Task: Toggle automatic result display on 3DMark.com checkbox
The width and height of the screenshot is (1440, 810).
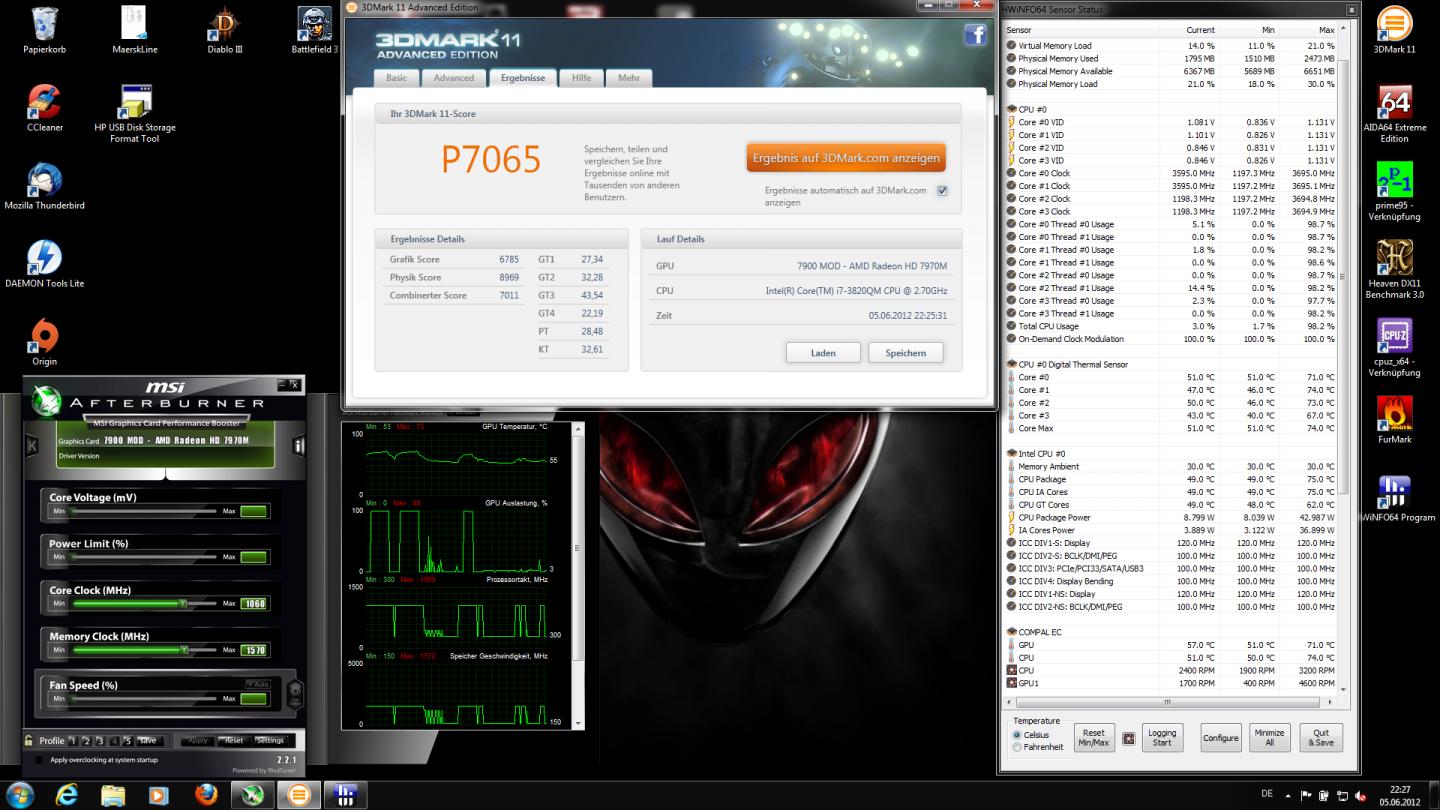Action: pos(942,190)
